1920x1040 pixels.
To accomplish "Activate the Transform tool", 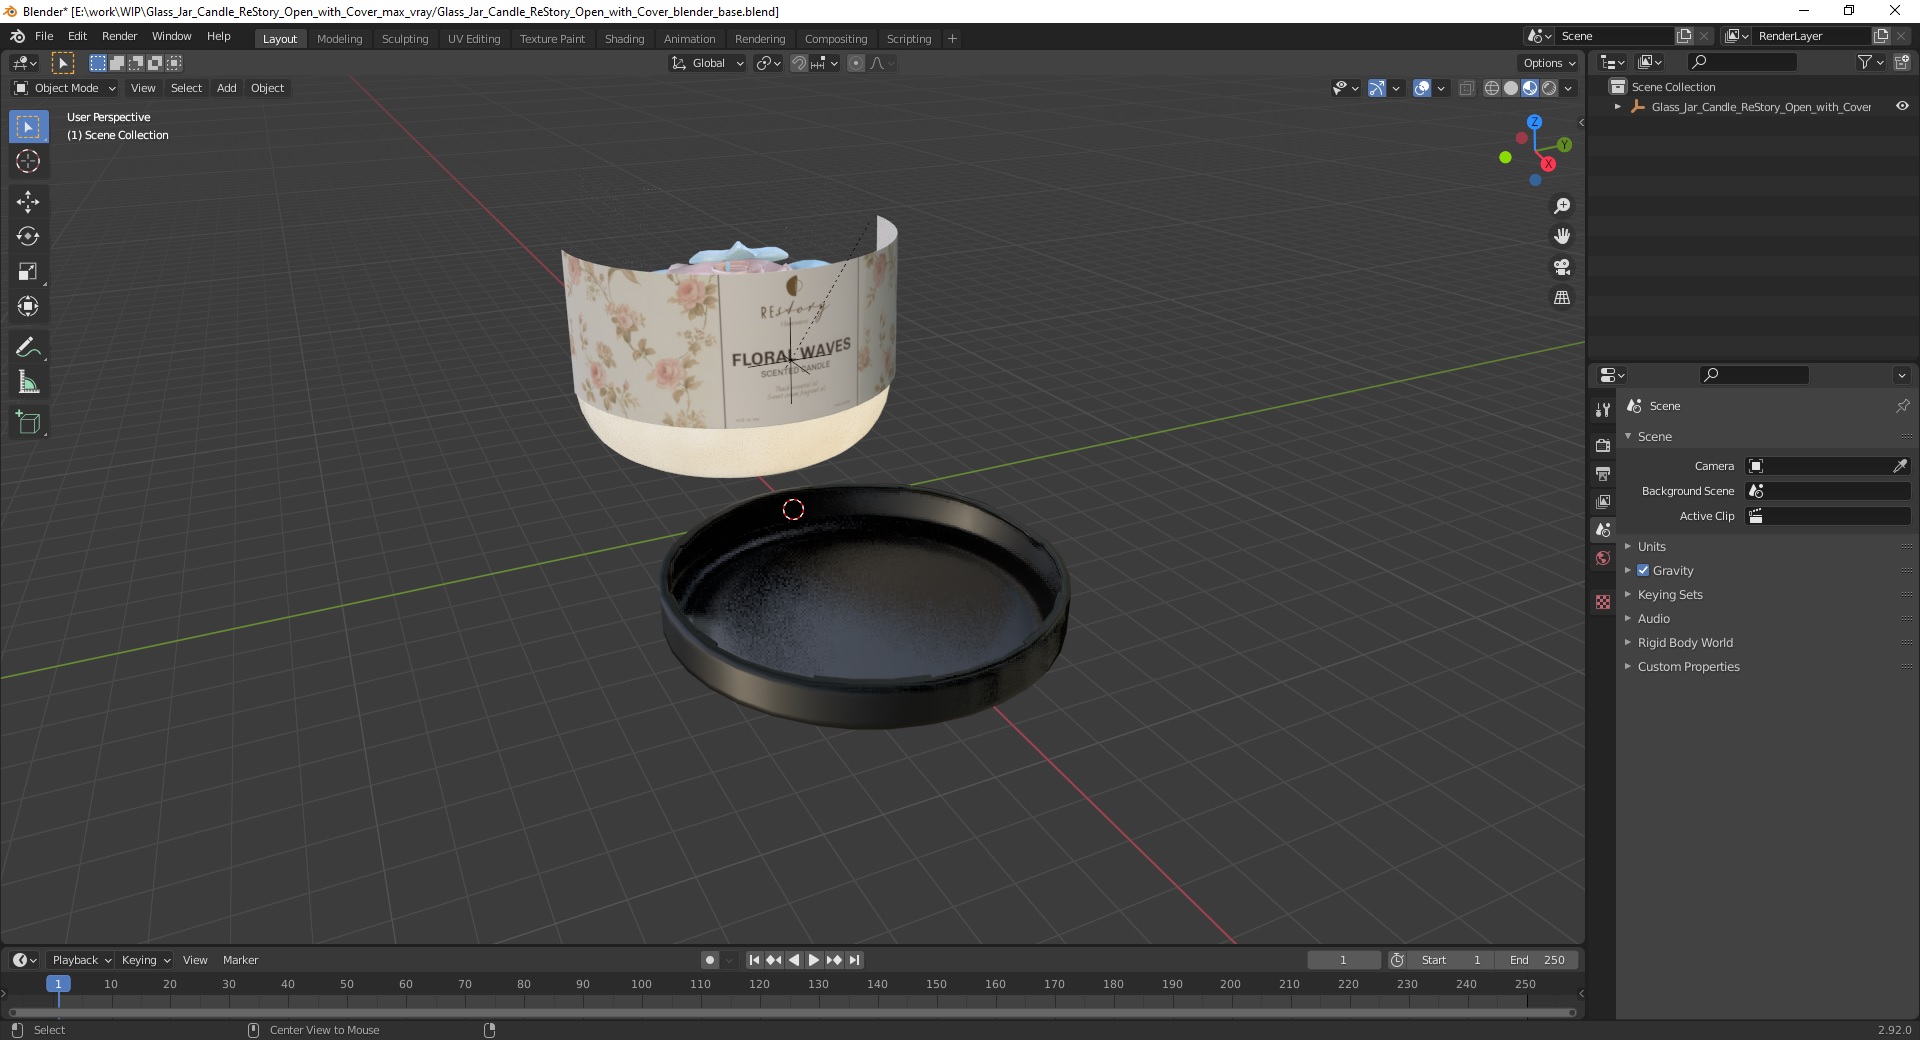I will point(28,307).
